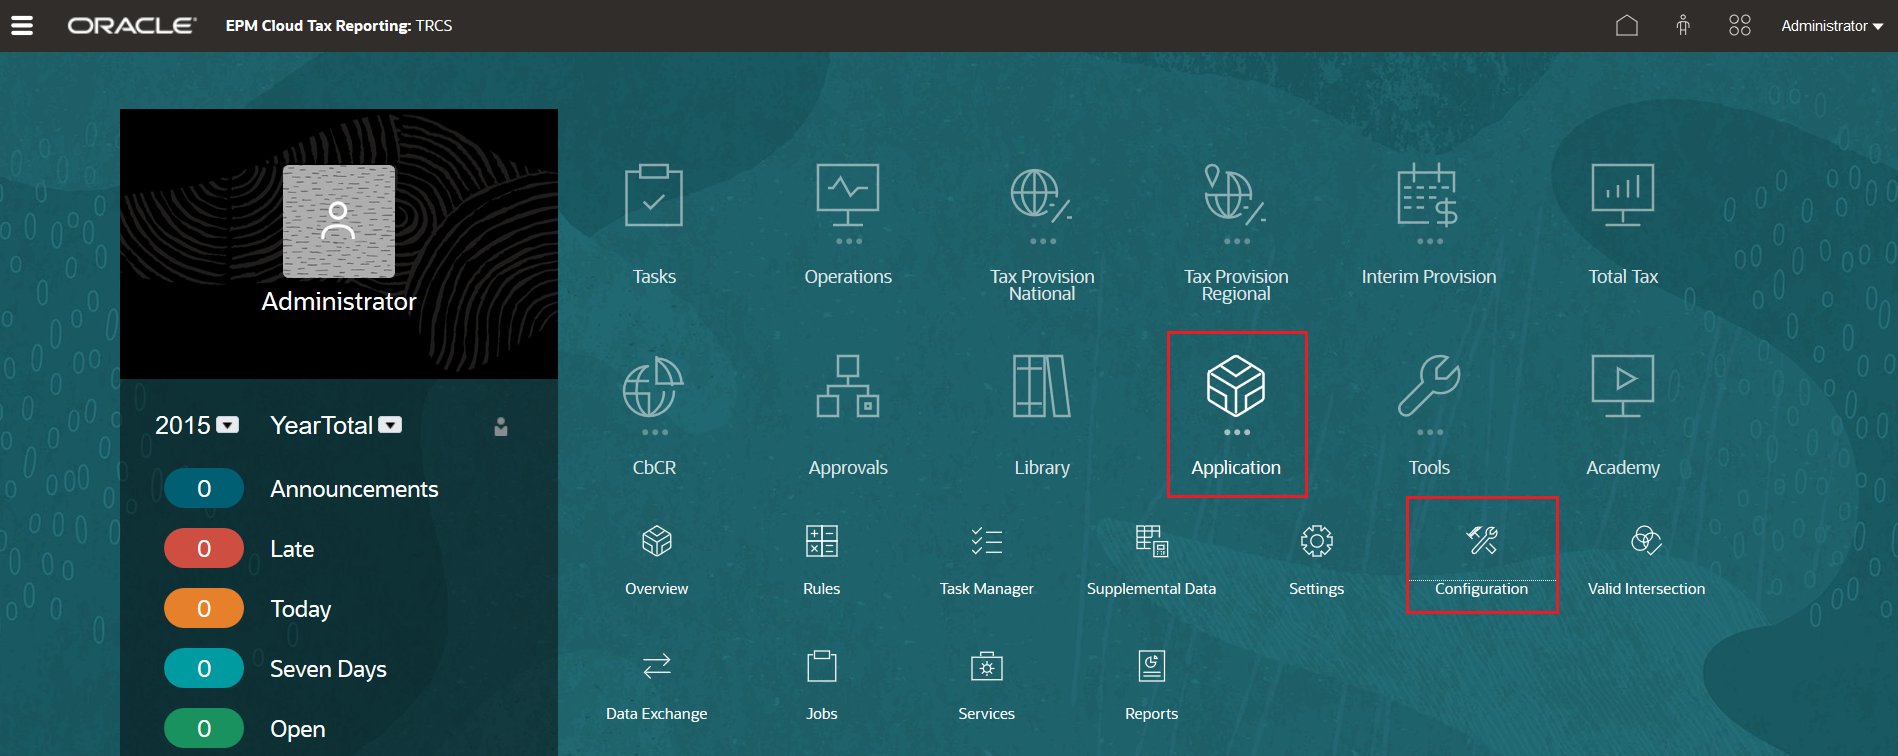Open Task Manager
The image size is (1898, 756).
pos(986,560)
